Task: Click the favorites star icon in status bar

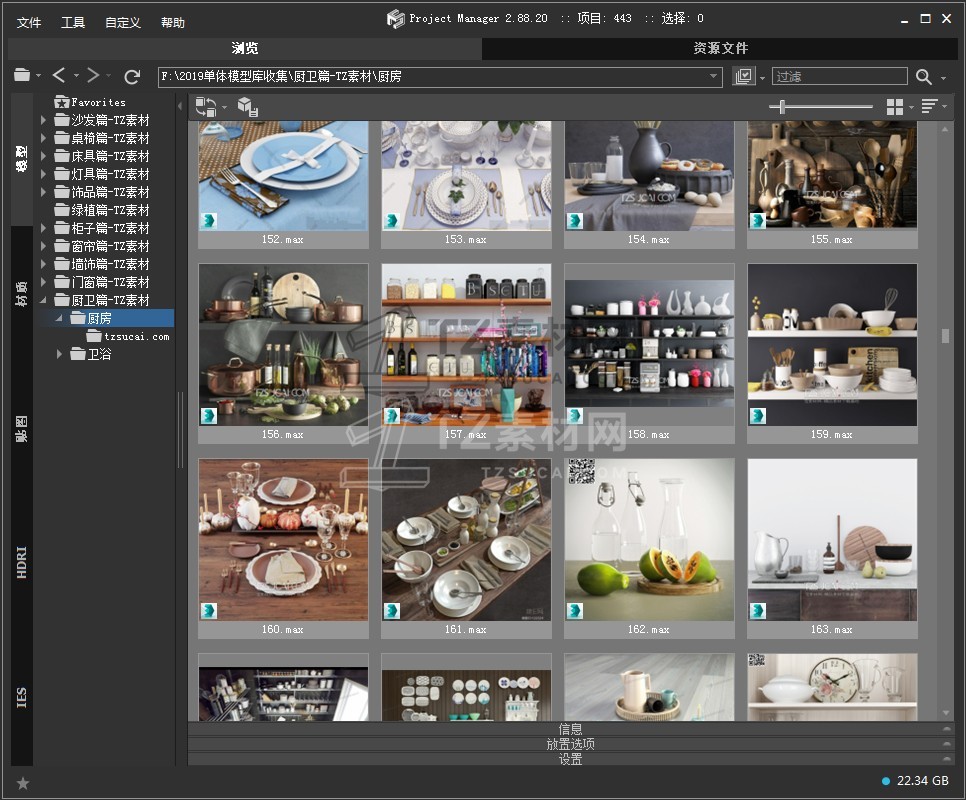Action: coord(23,783)
